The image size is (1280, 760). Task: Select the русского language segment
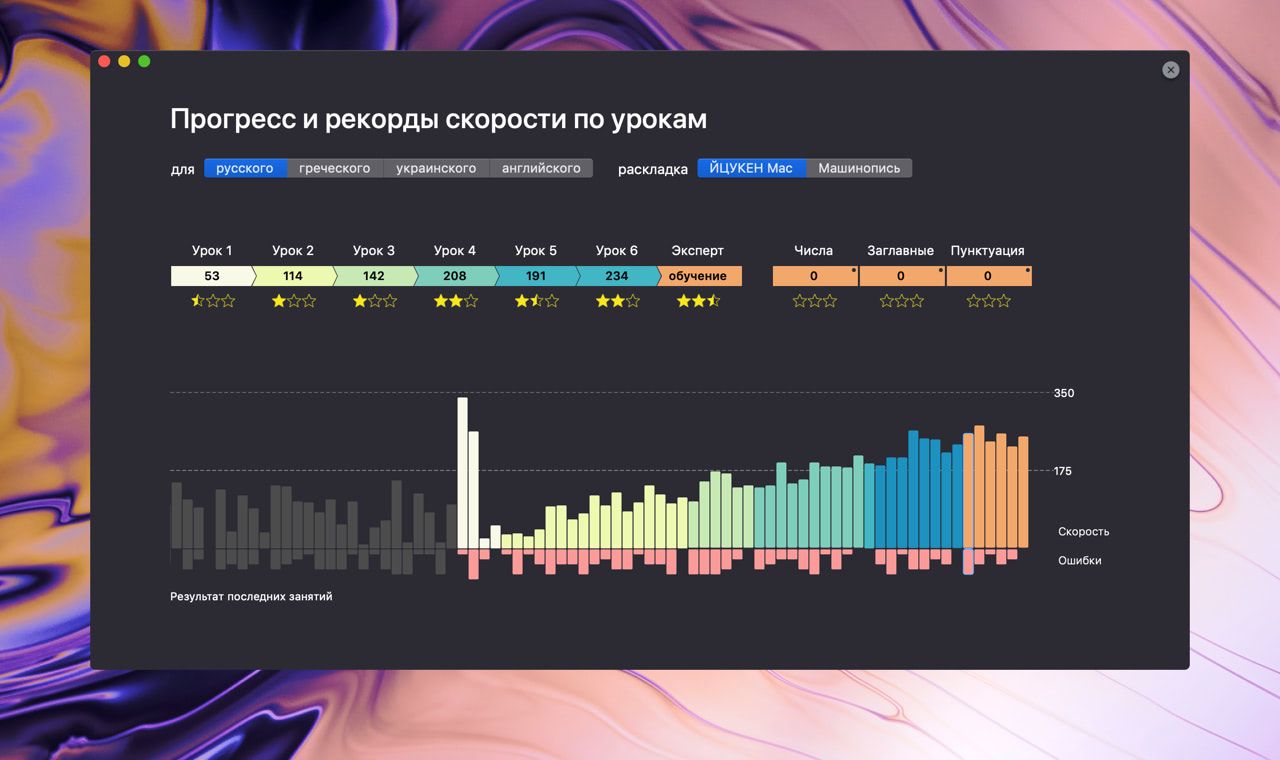pyautogui.click(x=245, y=168)
